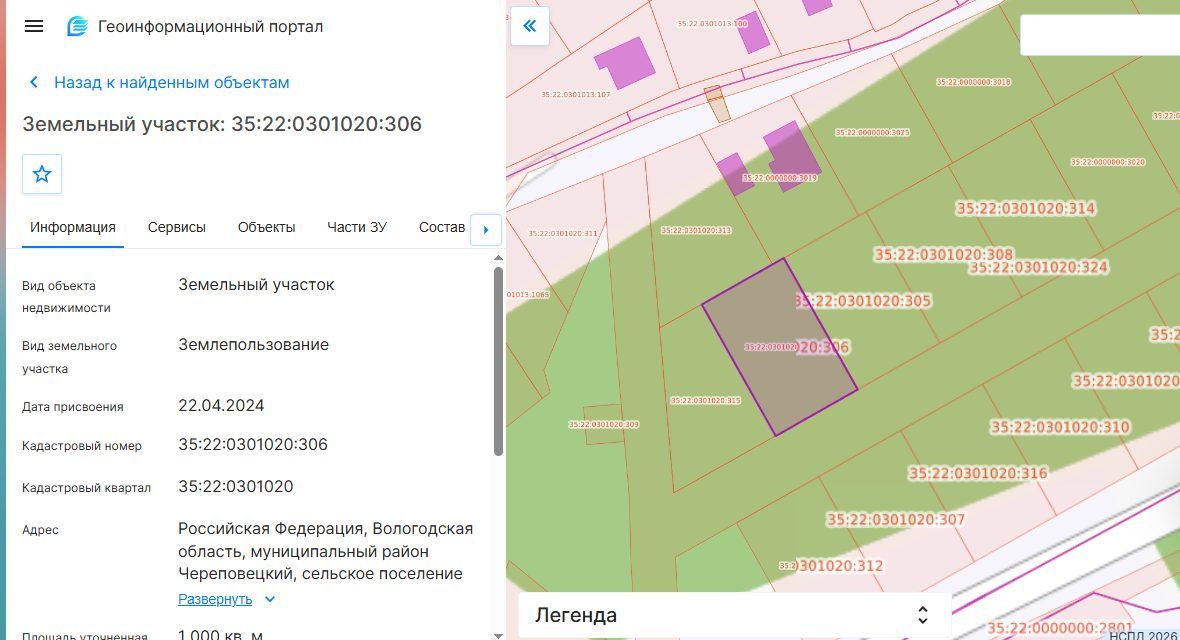This screenshot has width=1180, height=640.
Task: Select the Информация tab
Action: 73,227
